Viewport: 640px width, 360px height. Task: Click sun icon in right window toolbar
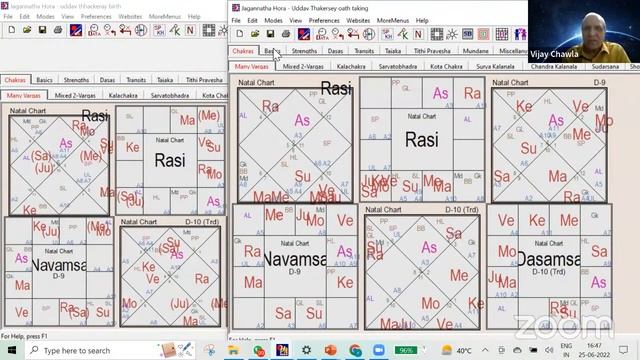coord(452,34)
